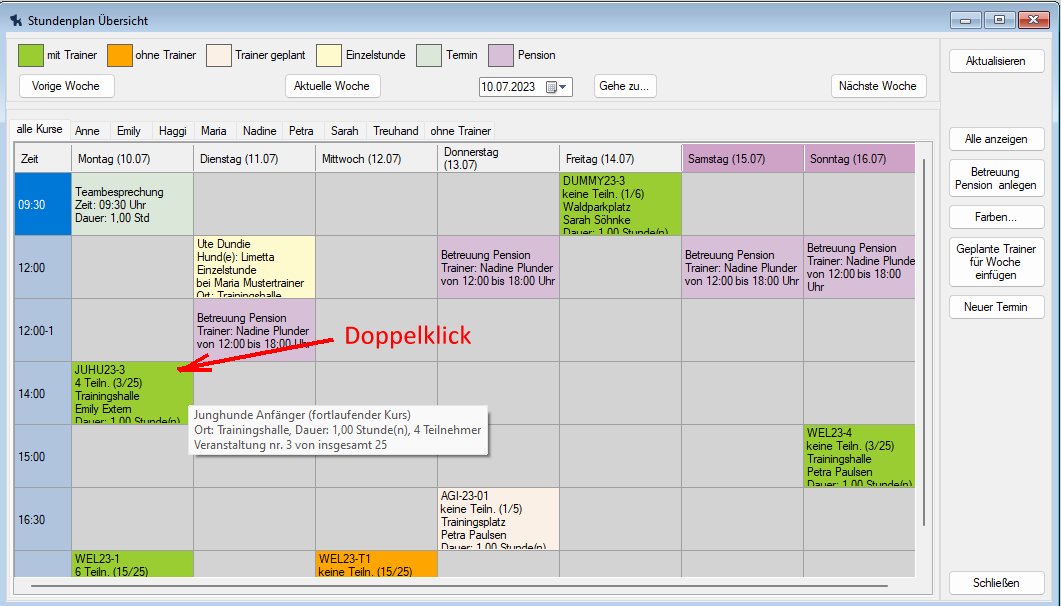This screenshot has width=1061, height=606.
Task: Go to previous week with Vorige Woche
Action: point(66,86)
